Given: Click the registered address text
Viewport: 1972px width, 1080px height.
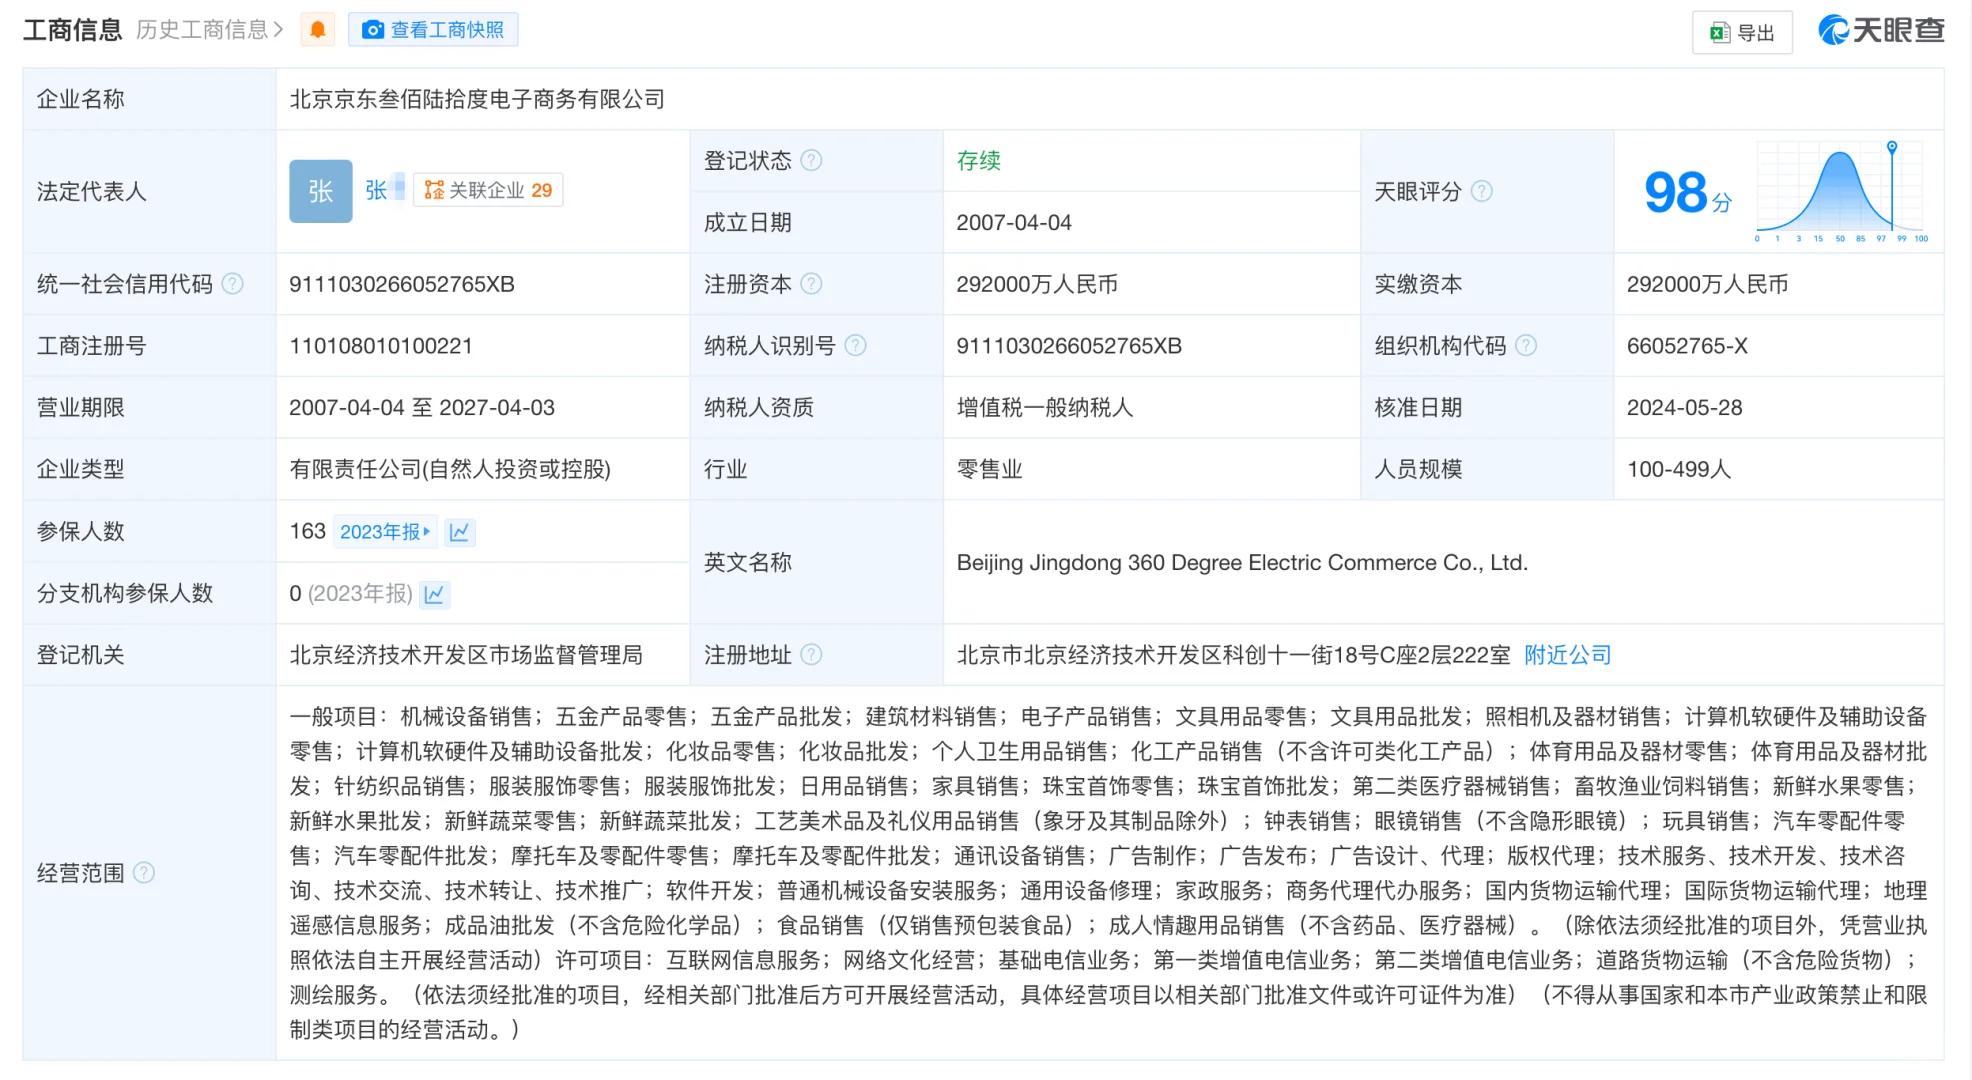Looking at the screenshot, I should tap(1233, 655).
